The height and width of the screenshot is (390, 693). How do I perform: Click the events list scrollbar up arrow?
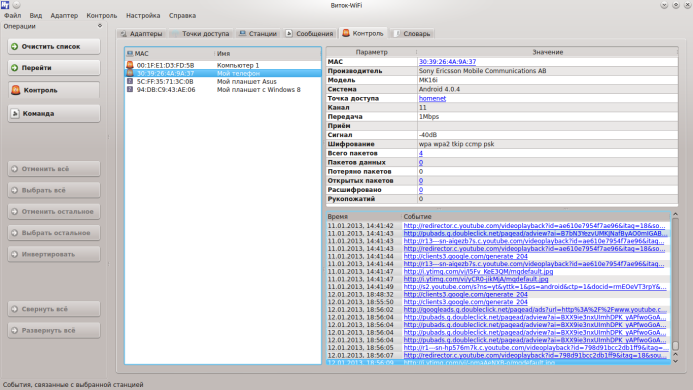[x=675, y=214]
